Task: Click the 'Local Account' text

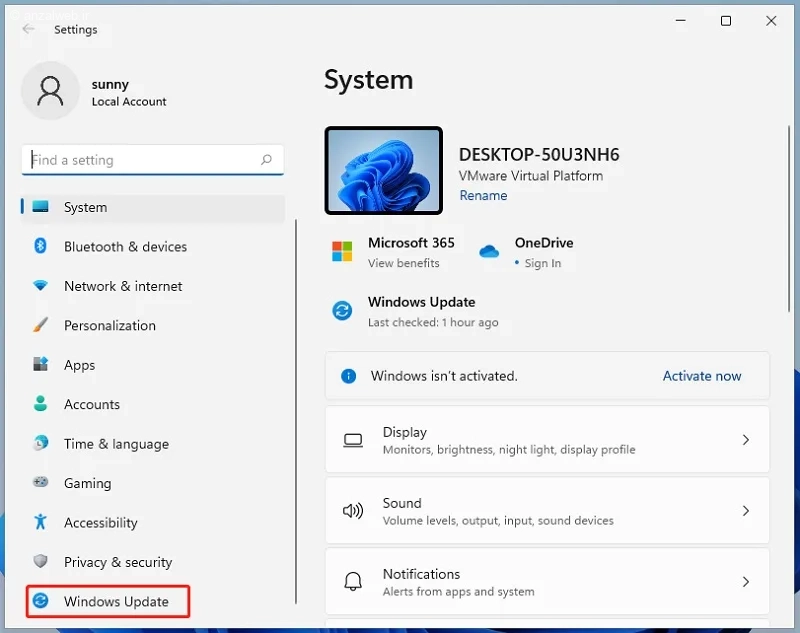Action: coord(129,102)
